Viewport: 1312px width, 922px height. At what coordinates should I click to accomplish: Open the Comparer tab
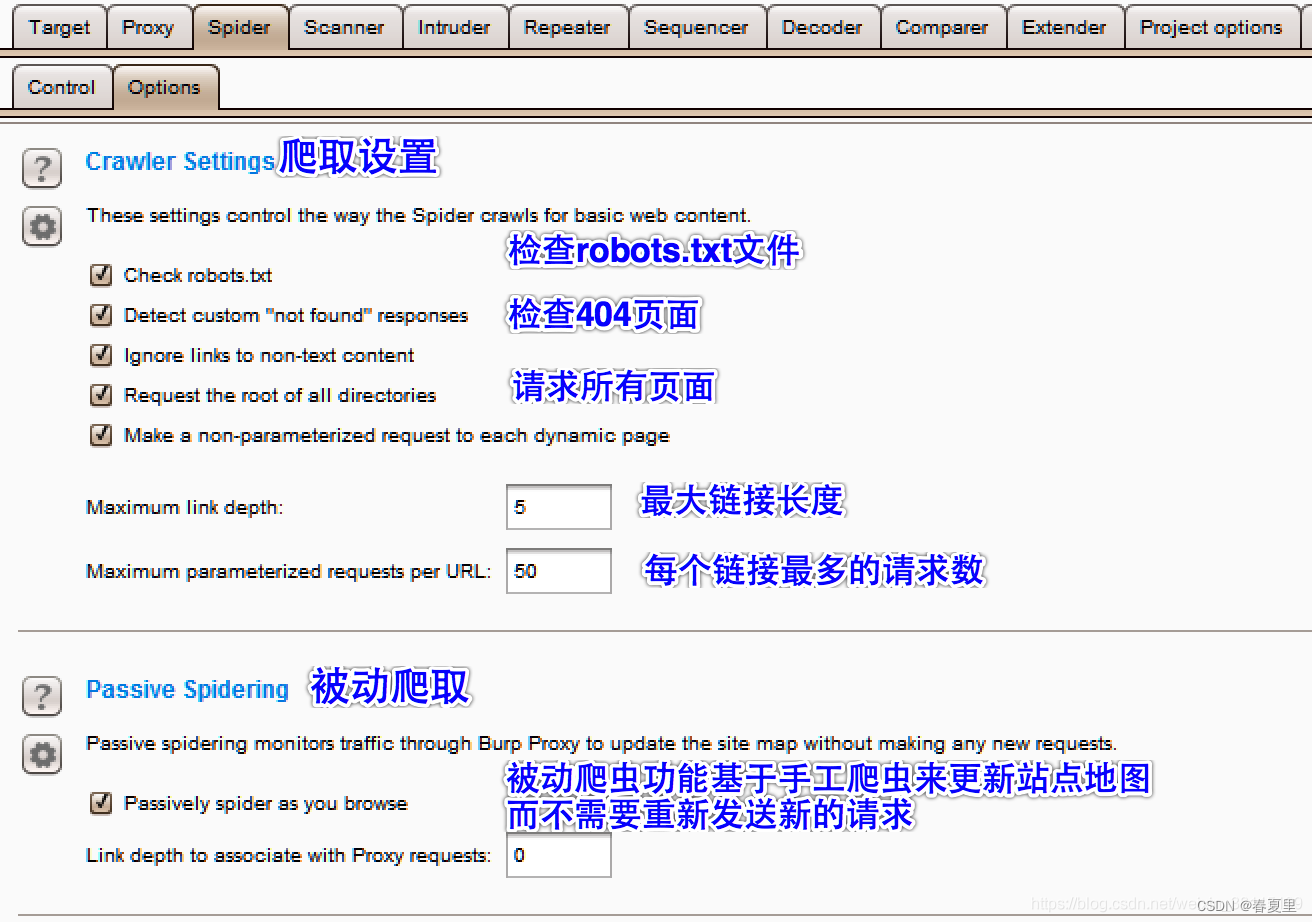pyautogui.click(x=943, y=27)
